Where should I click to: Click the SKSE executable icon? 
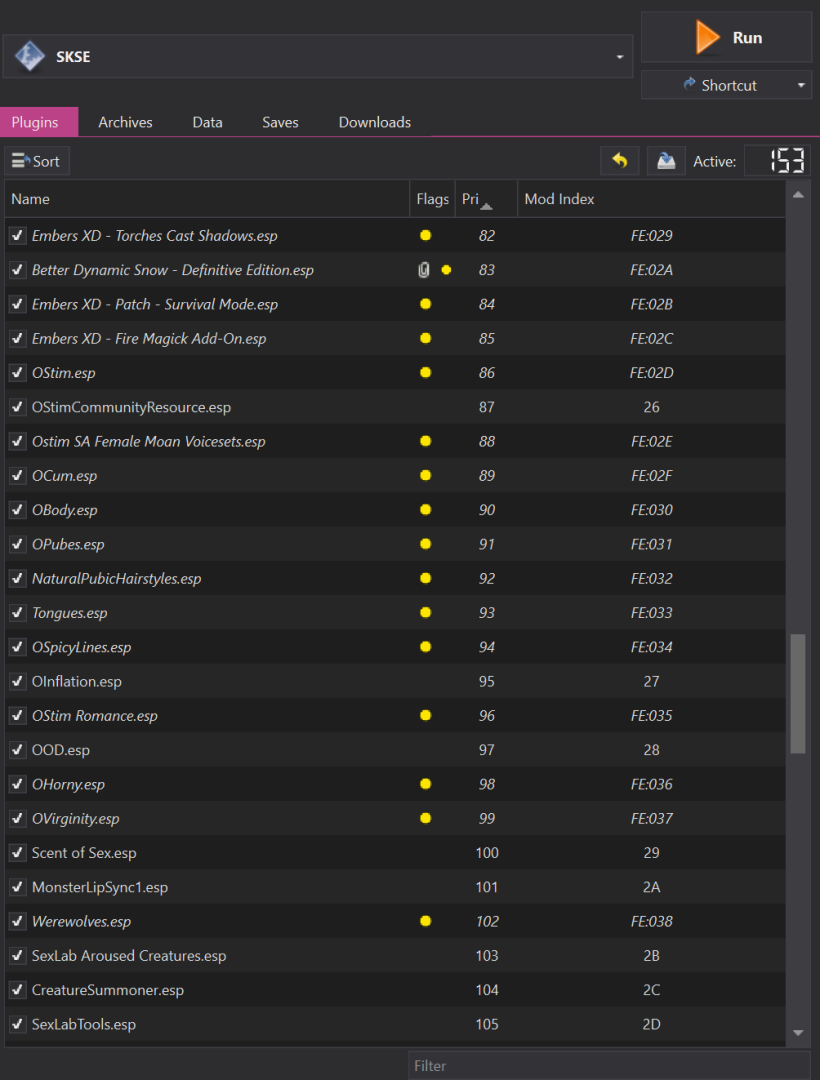click(x=30, y=56)
